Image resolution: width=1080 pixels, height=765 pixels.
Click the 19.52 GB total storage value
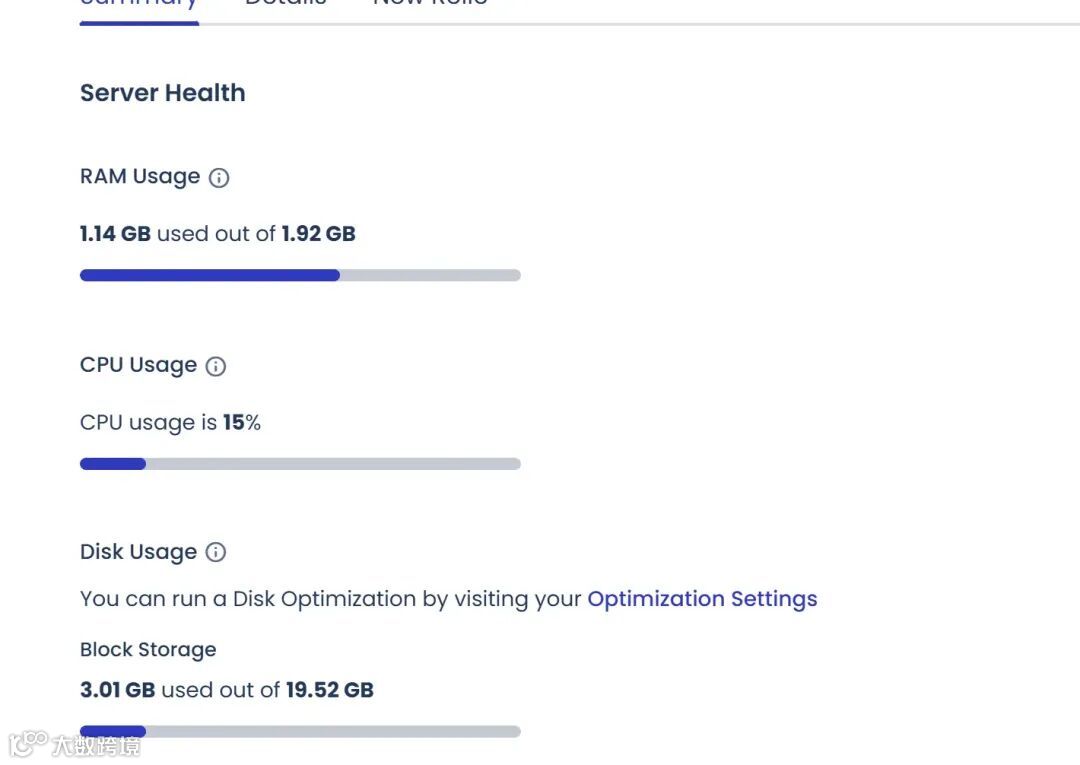[x=329, y=690]
